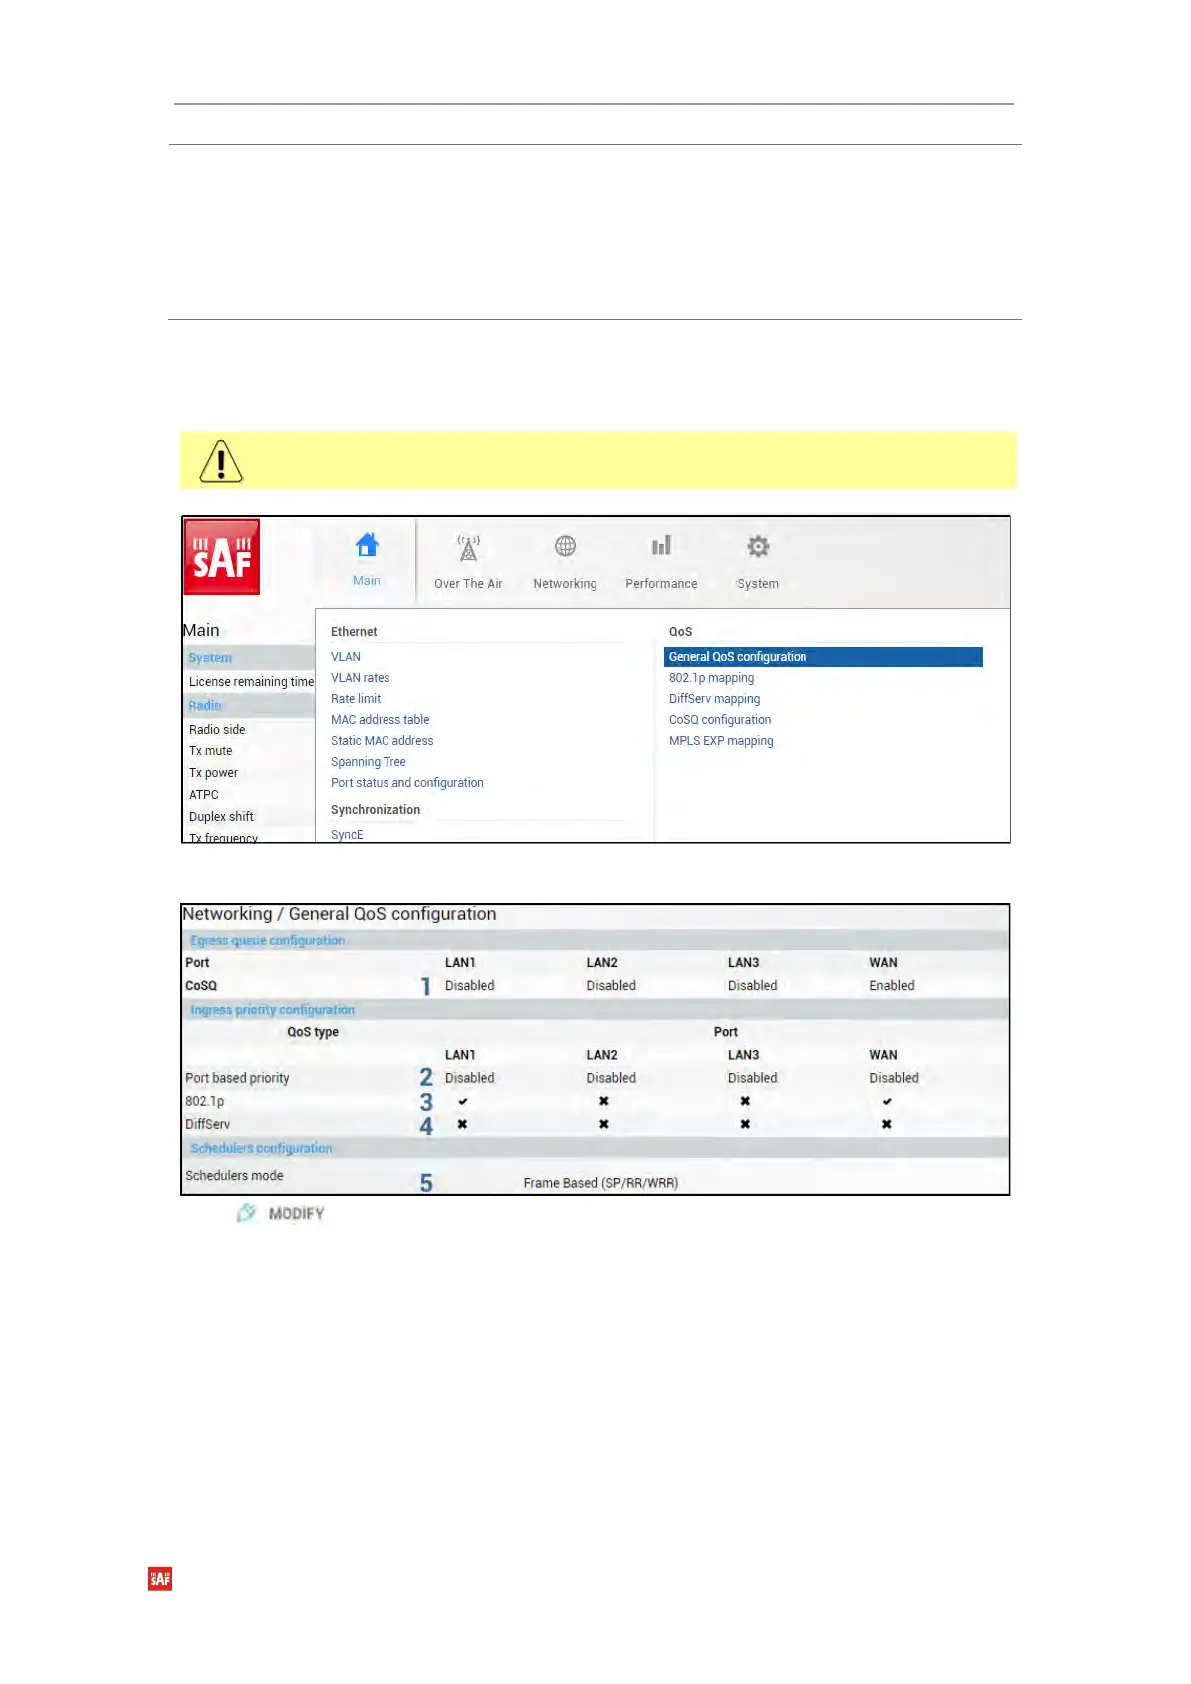Select Tx power in Main sidebar
This screenshot has height=1684, width=1191.
(x=214, y=773)
